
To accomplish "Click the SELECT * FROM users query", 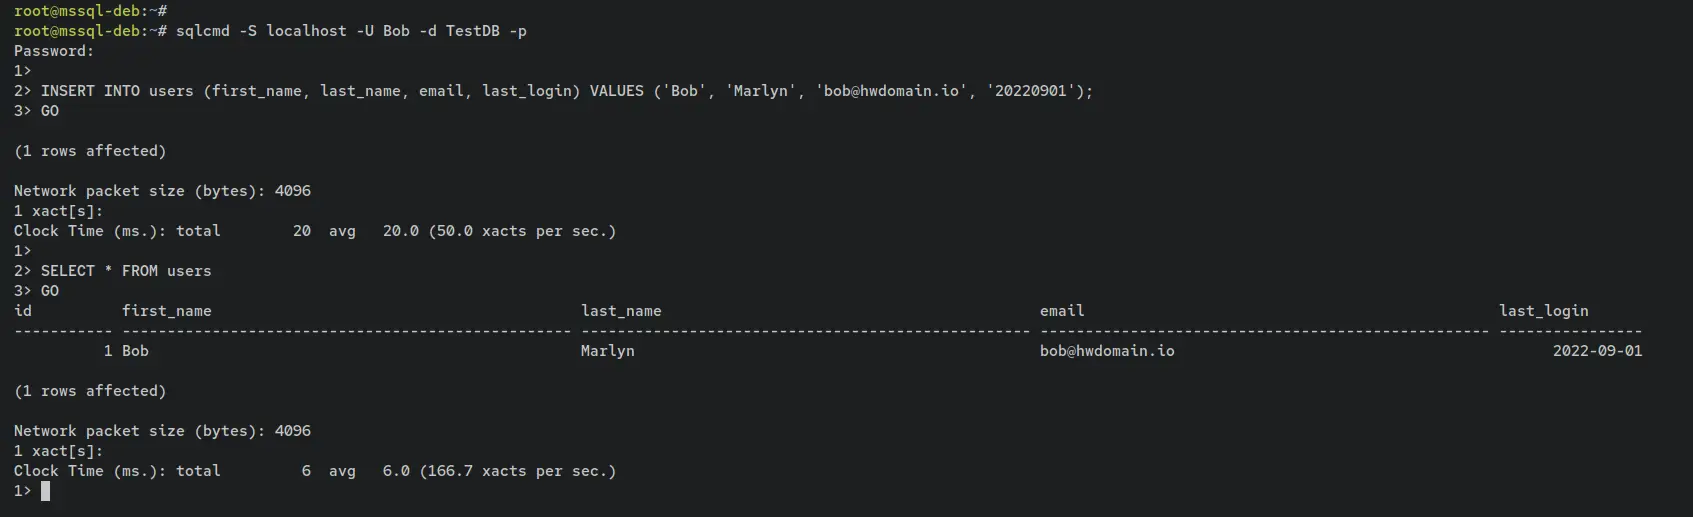I will 126,271.
